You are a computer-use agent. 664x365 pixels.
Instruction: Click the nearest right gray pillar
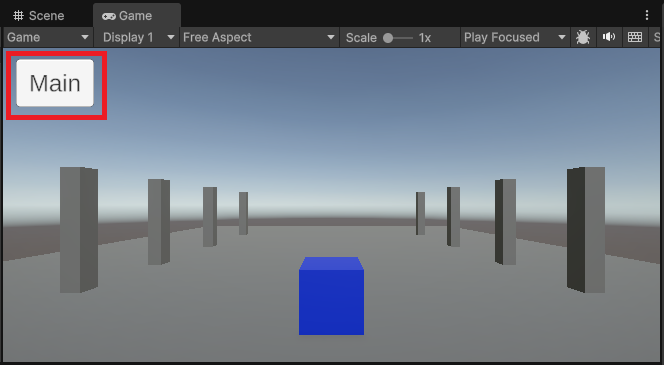point(586,230)
